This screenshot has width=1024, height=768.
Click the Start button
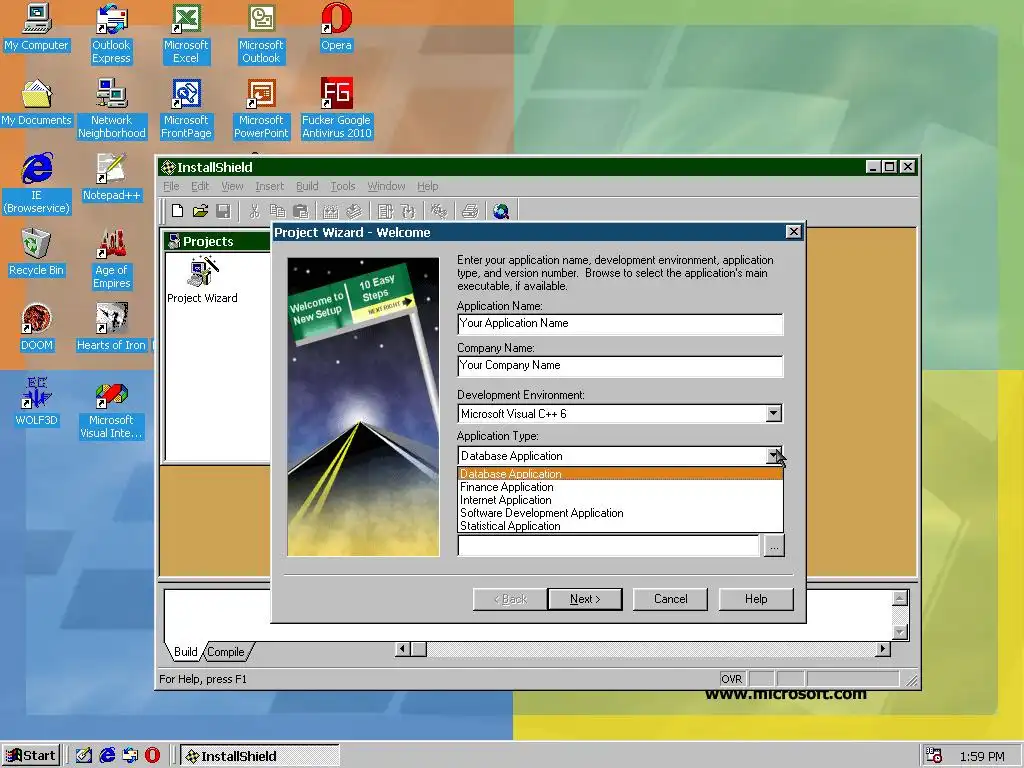click(x=31, y=756)
